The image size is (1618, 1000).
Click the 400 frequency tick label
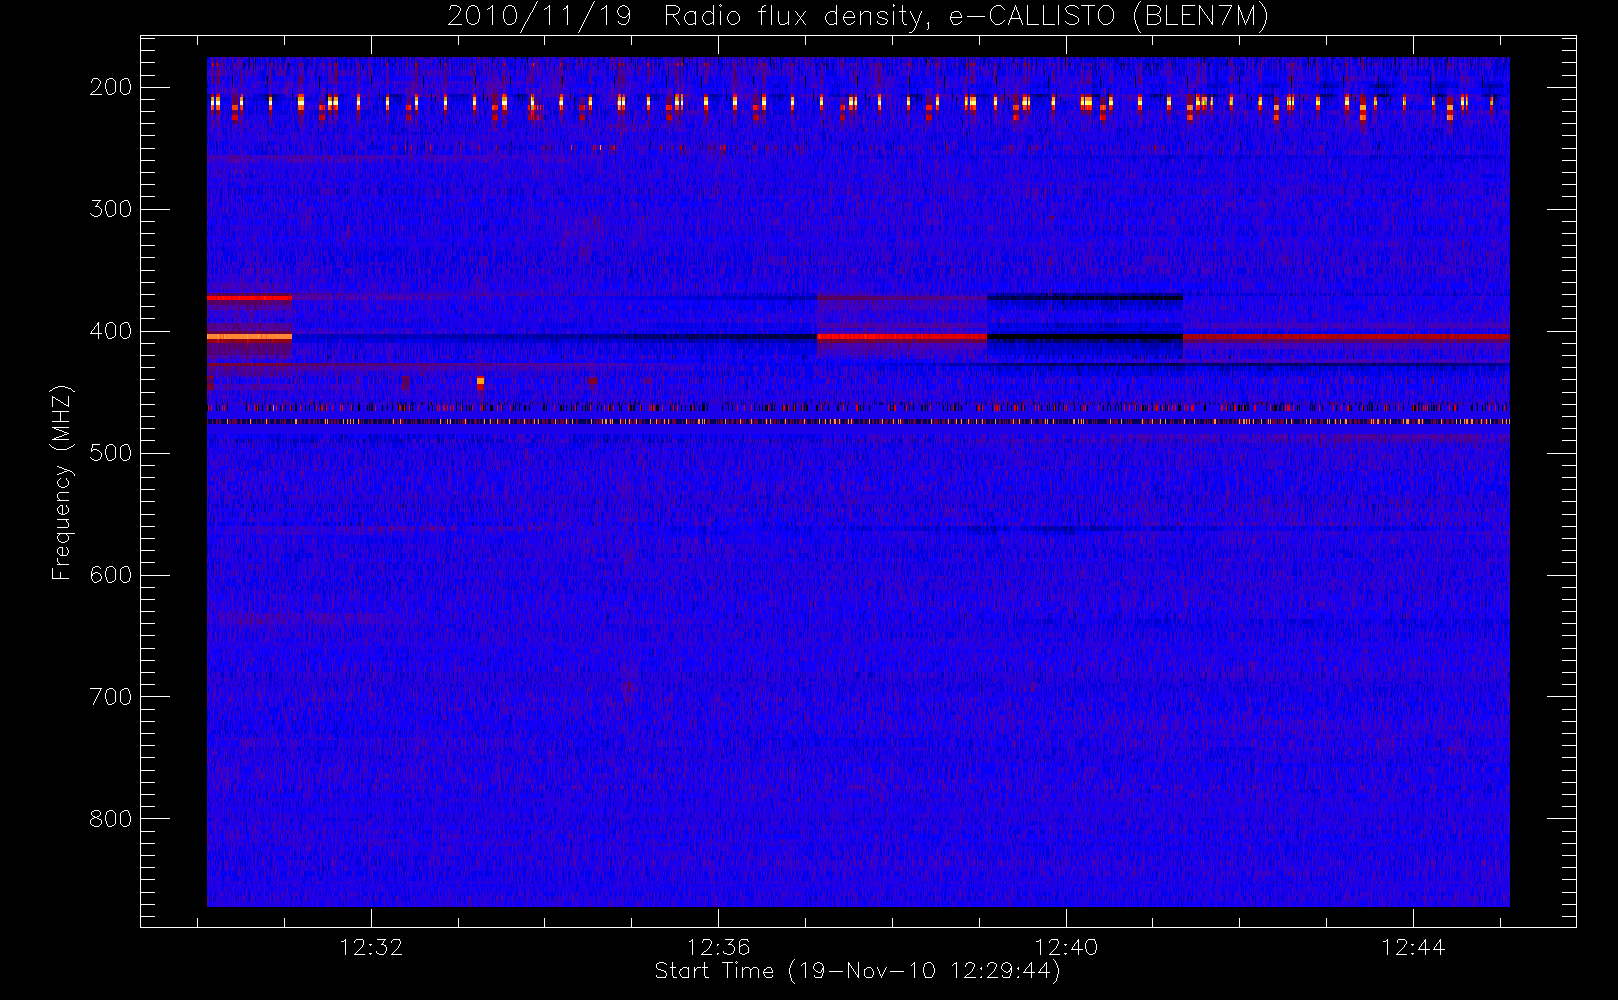point(111,331)
